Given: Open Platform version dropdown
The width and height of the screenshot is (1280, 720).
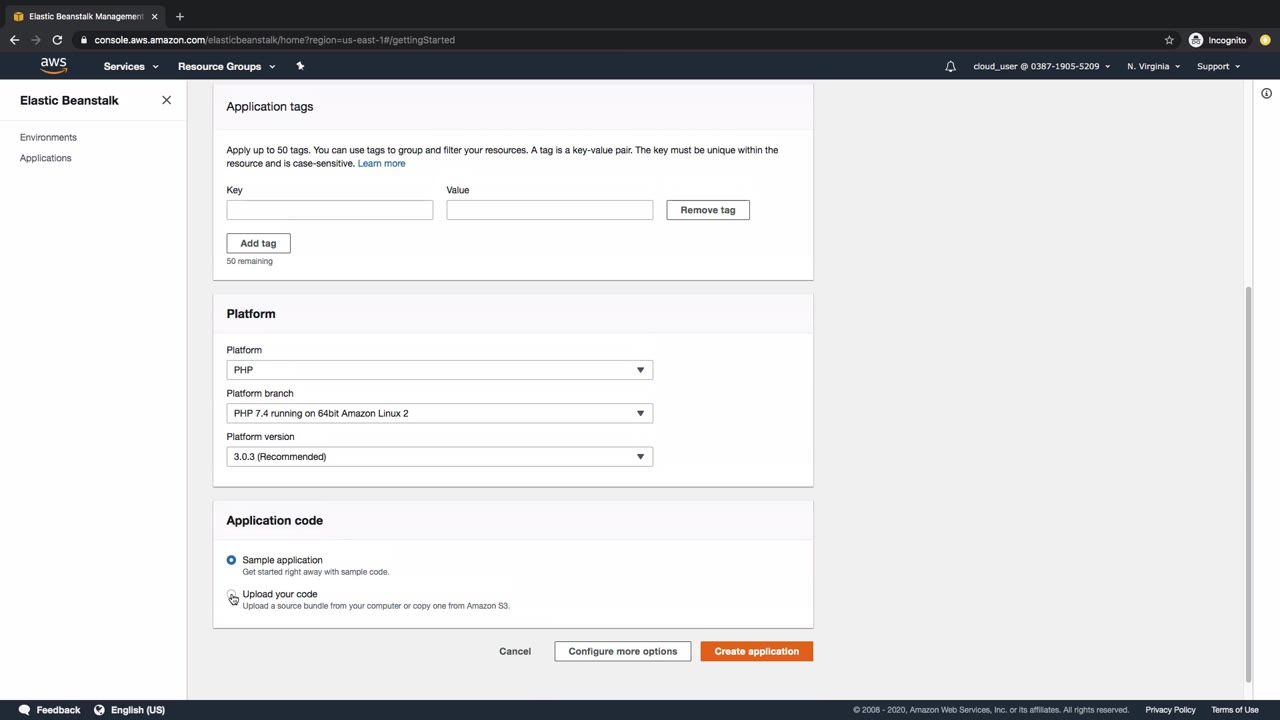Looking at the screenshot, I should pos(439,457).
